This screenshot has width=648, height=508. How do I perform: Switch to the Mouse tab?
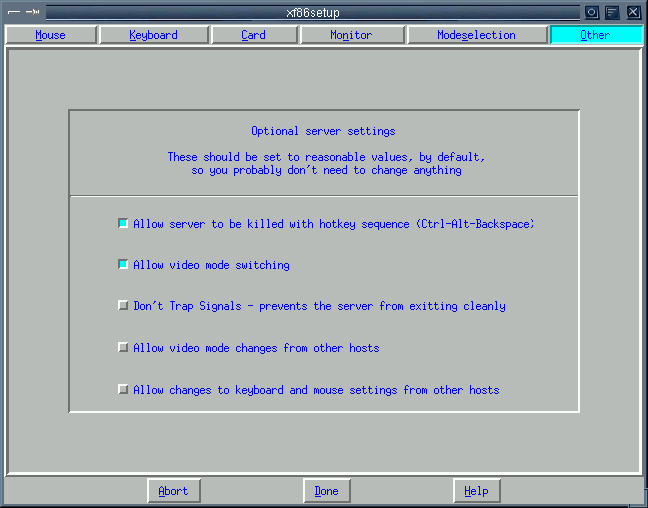[50, 35]
